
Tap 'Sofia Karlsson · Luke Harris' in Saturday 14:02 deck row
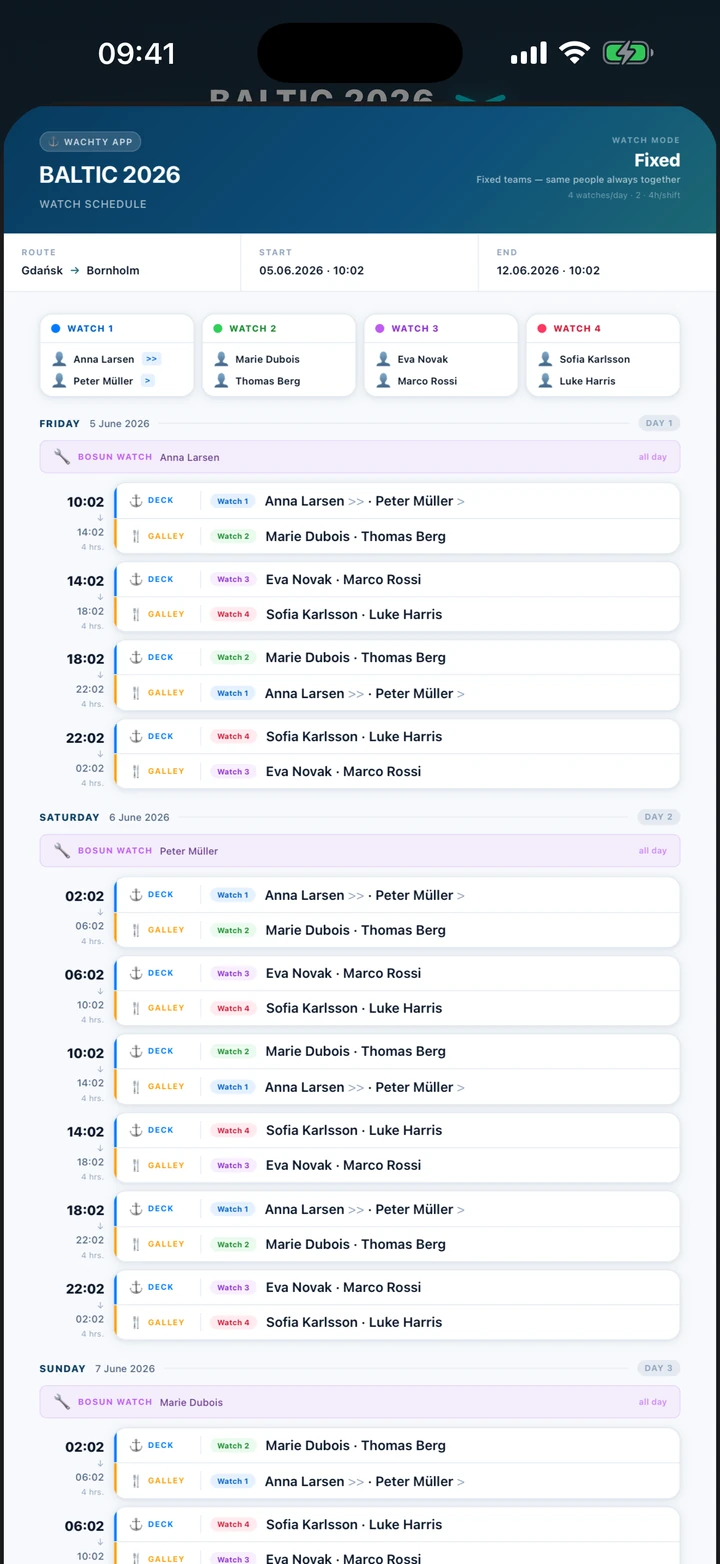(354, 1130)
